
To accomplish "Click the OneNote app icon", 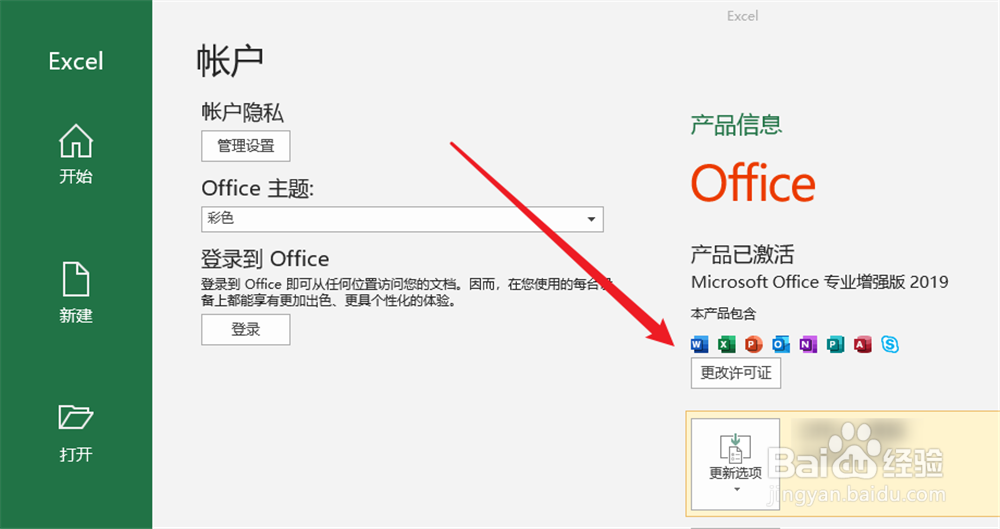I will (808, 345).
